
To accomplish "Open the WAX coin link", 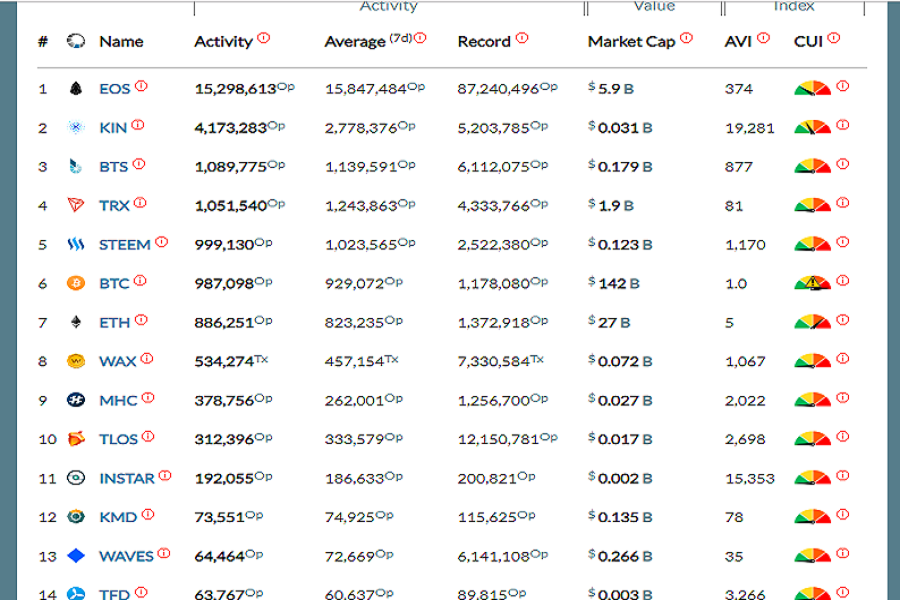I will click(x=118, y=362).
